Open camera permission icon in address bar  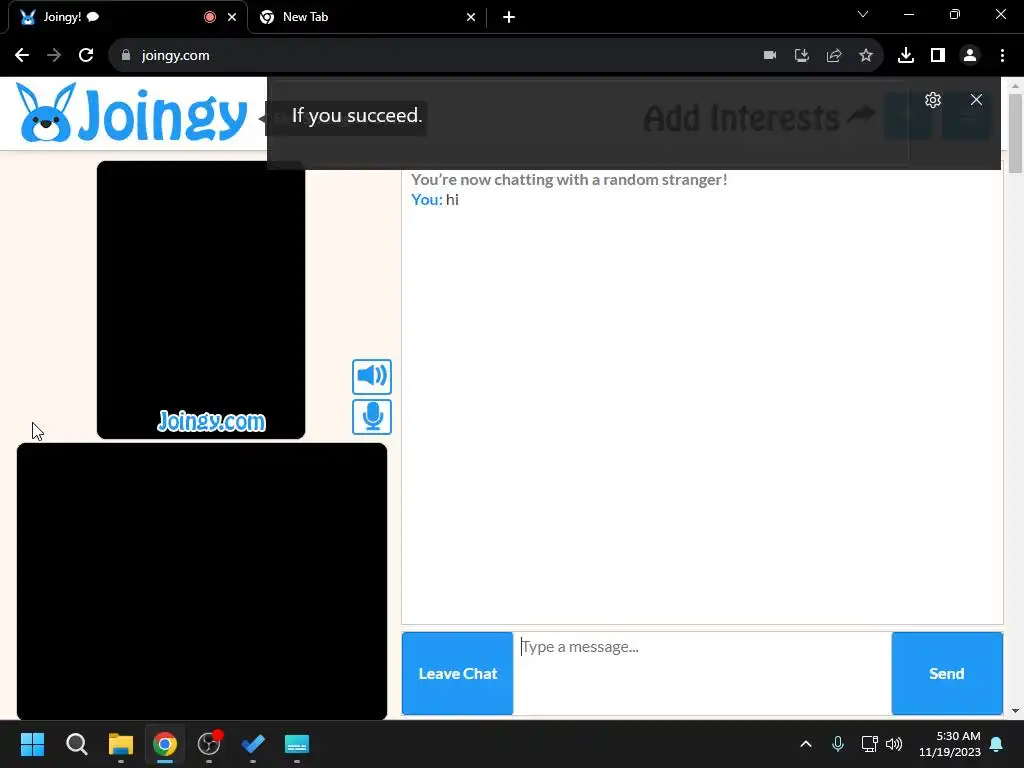pyautogui.click(x=770, y=56)
